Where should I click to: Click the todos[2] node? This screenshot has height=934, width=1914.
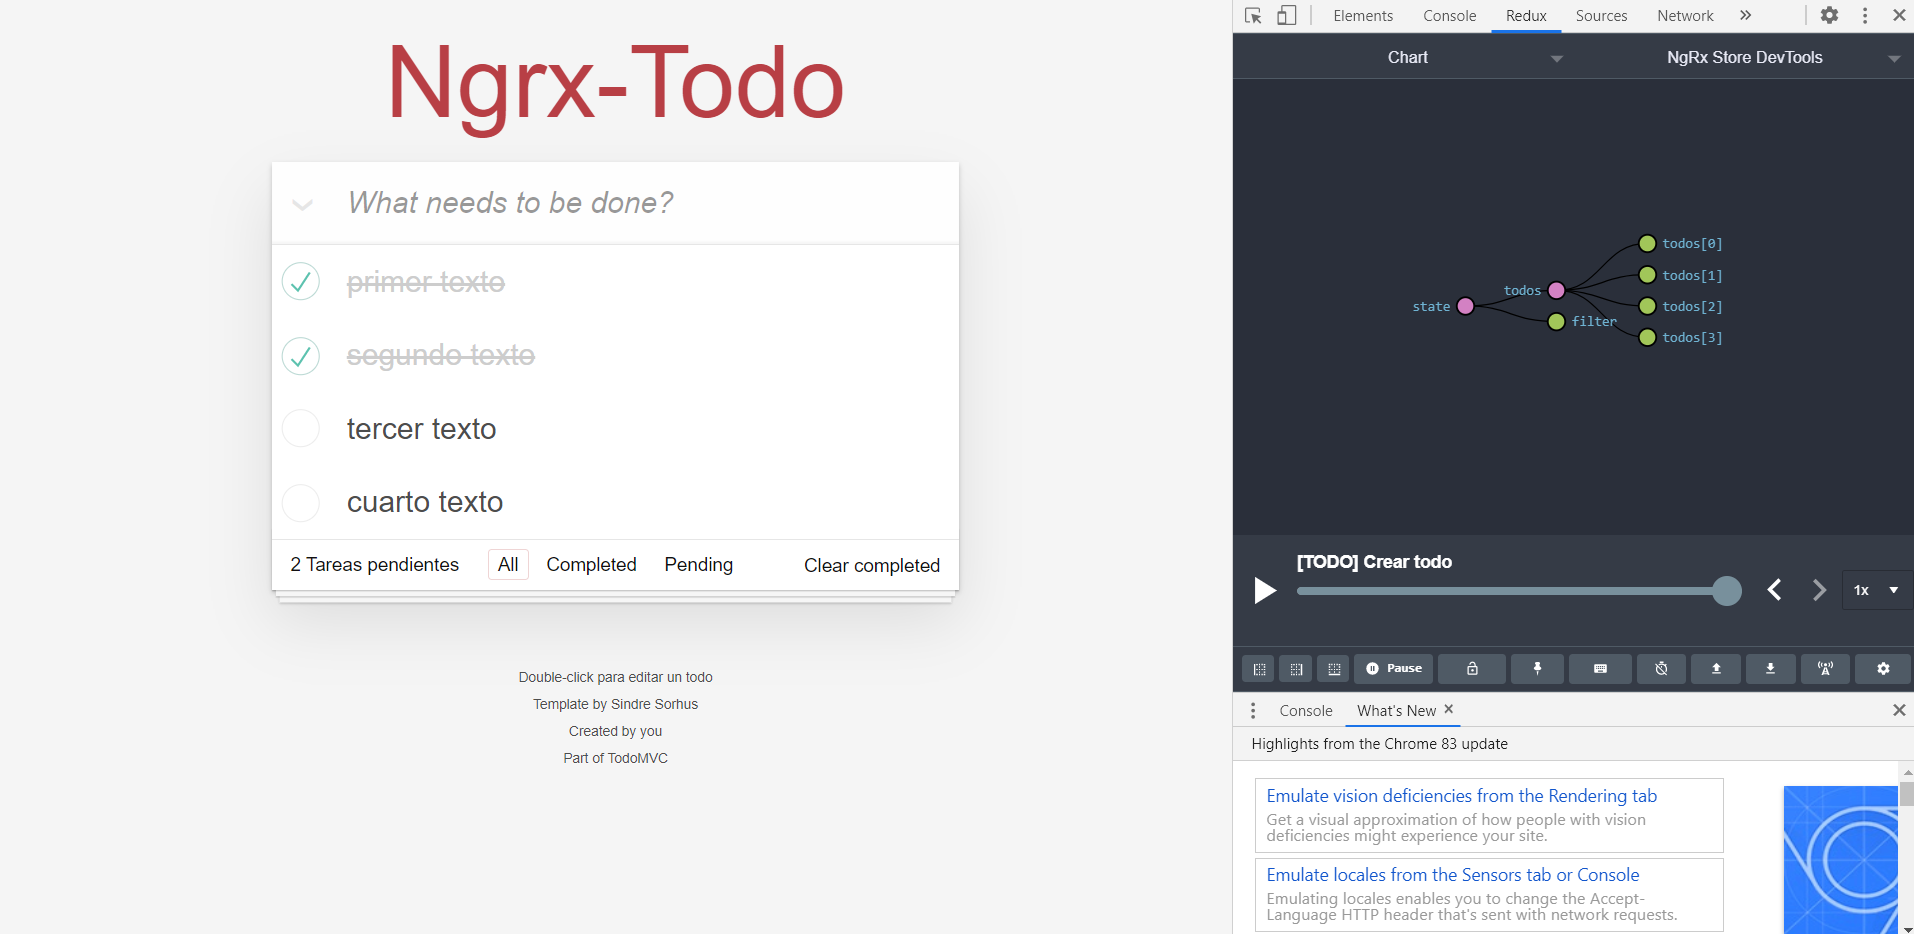click(1647, 306)
